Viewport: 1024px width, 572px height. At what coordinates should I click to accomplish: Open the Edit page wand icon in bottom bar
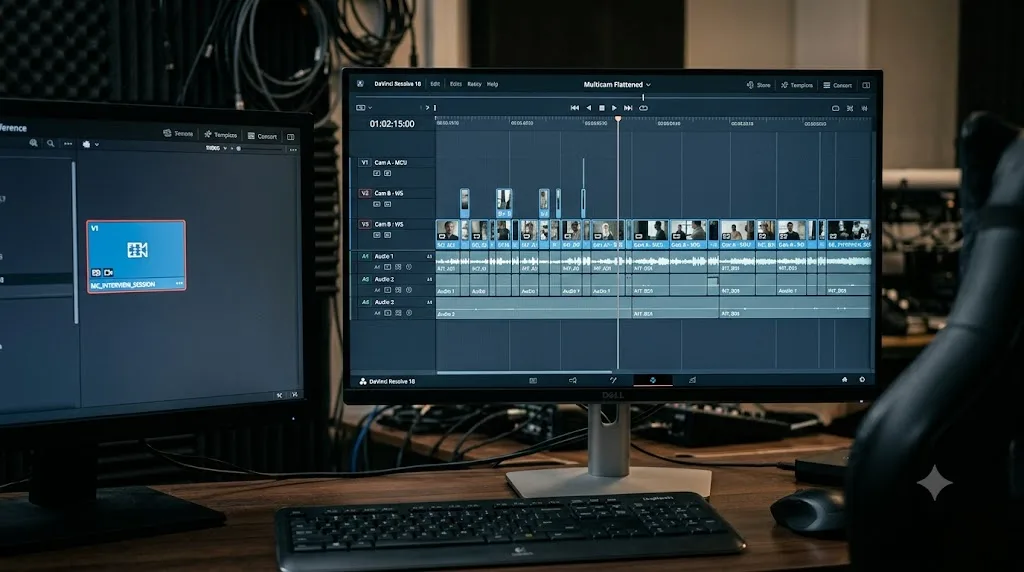[x=613, y=380]
